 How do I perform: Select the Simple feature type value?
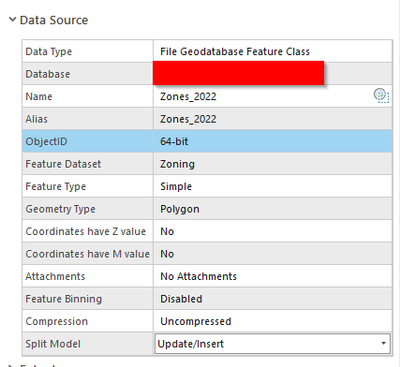tap(176, 186)
